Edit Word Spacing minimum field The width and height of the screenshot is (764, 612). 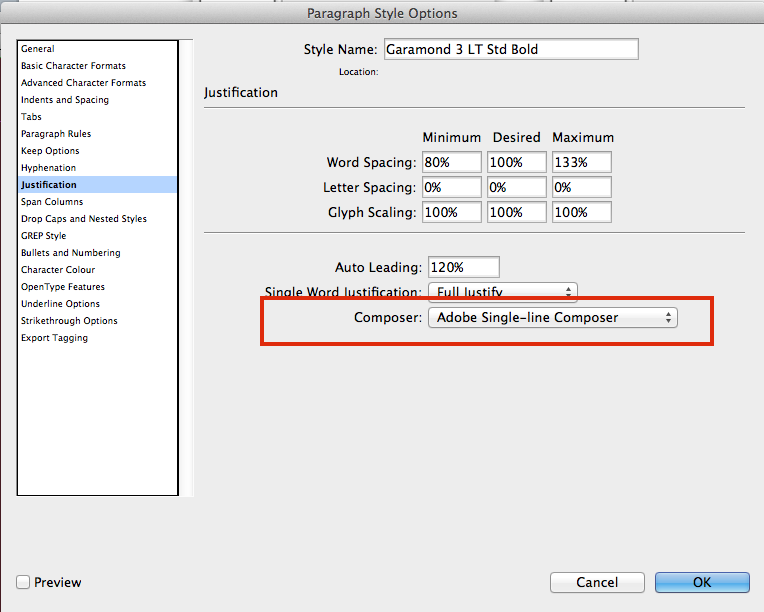(x=452, y=162)
